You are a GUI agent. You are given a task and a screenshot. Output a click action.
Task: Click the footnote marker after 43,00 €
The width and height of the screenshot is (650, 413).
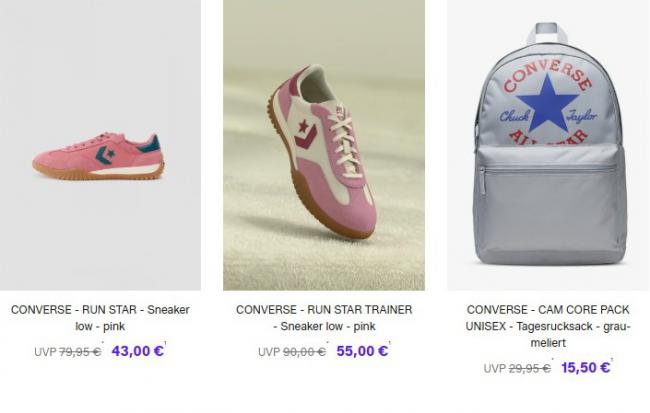tap(165, 343)
